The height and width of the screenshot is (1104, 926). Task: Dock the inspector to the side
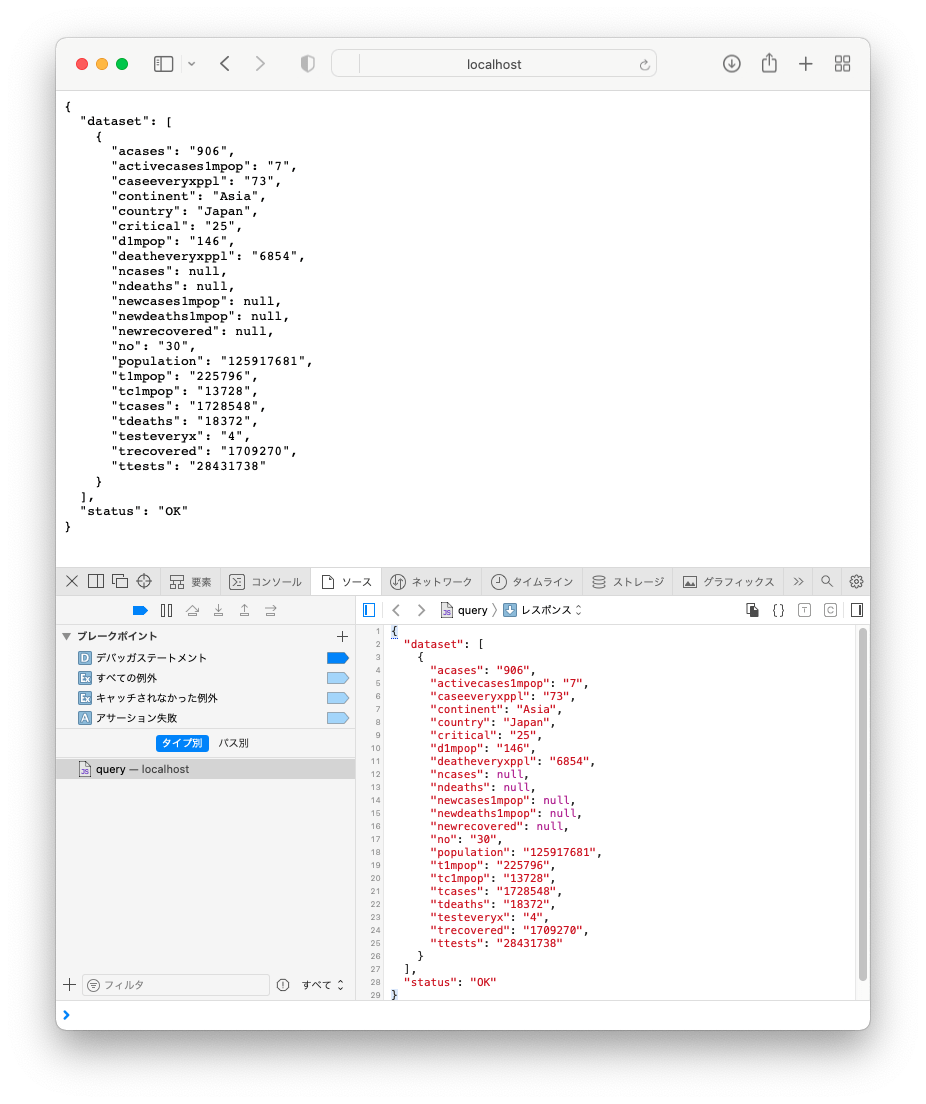click(96, 582)
